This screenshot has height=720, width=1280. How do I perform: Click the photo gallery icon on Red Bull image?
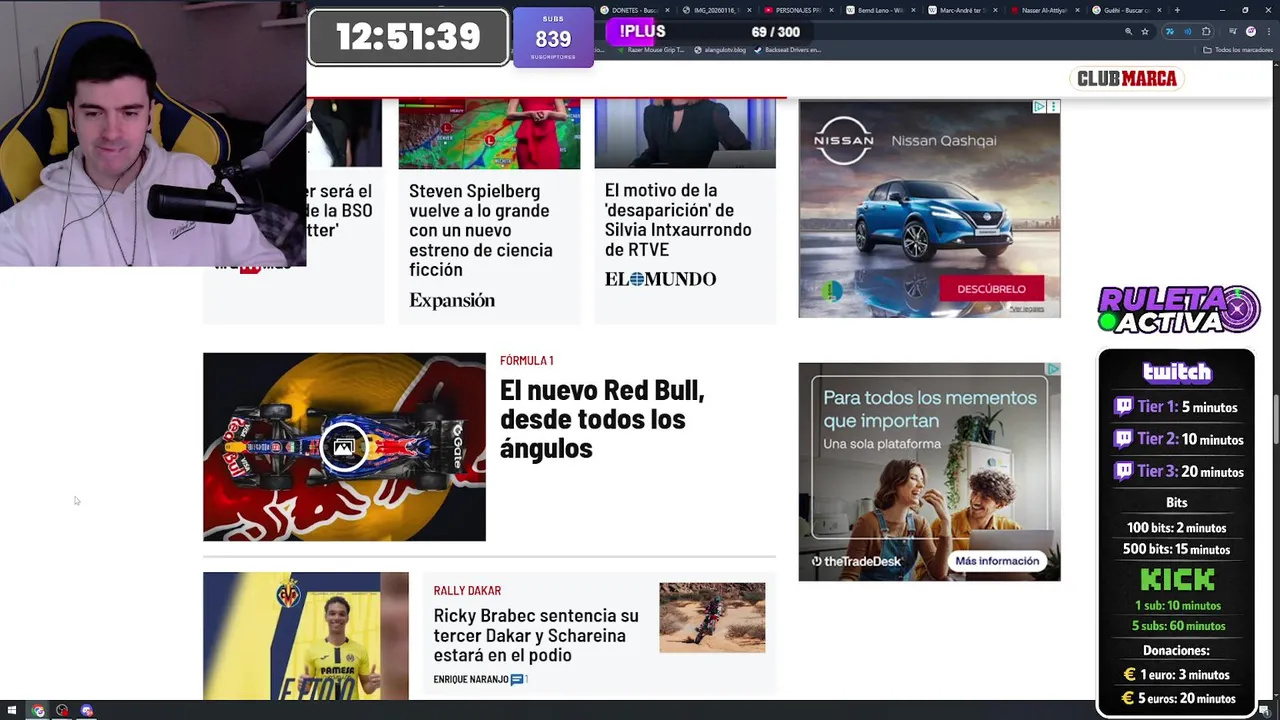tap(344, 447)
